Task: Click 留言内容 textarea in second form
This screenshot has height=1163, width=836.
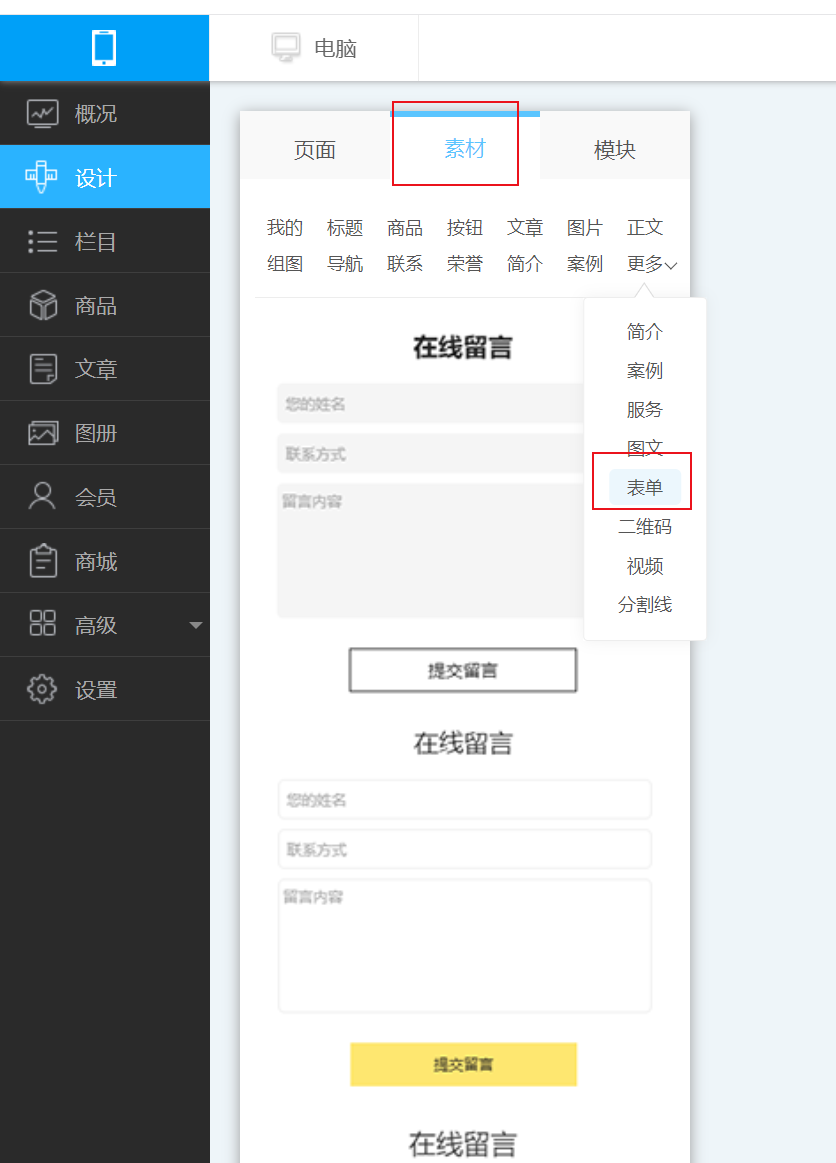Action: (464, 945)
